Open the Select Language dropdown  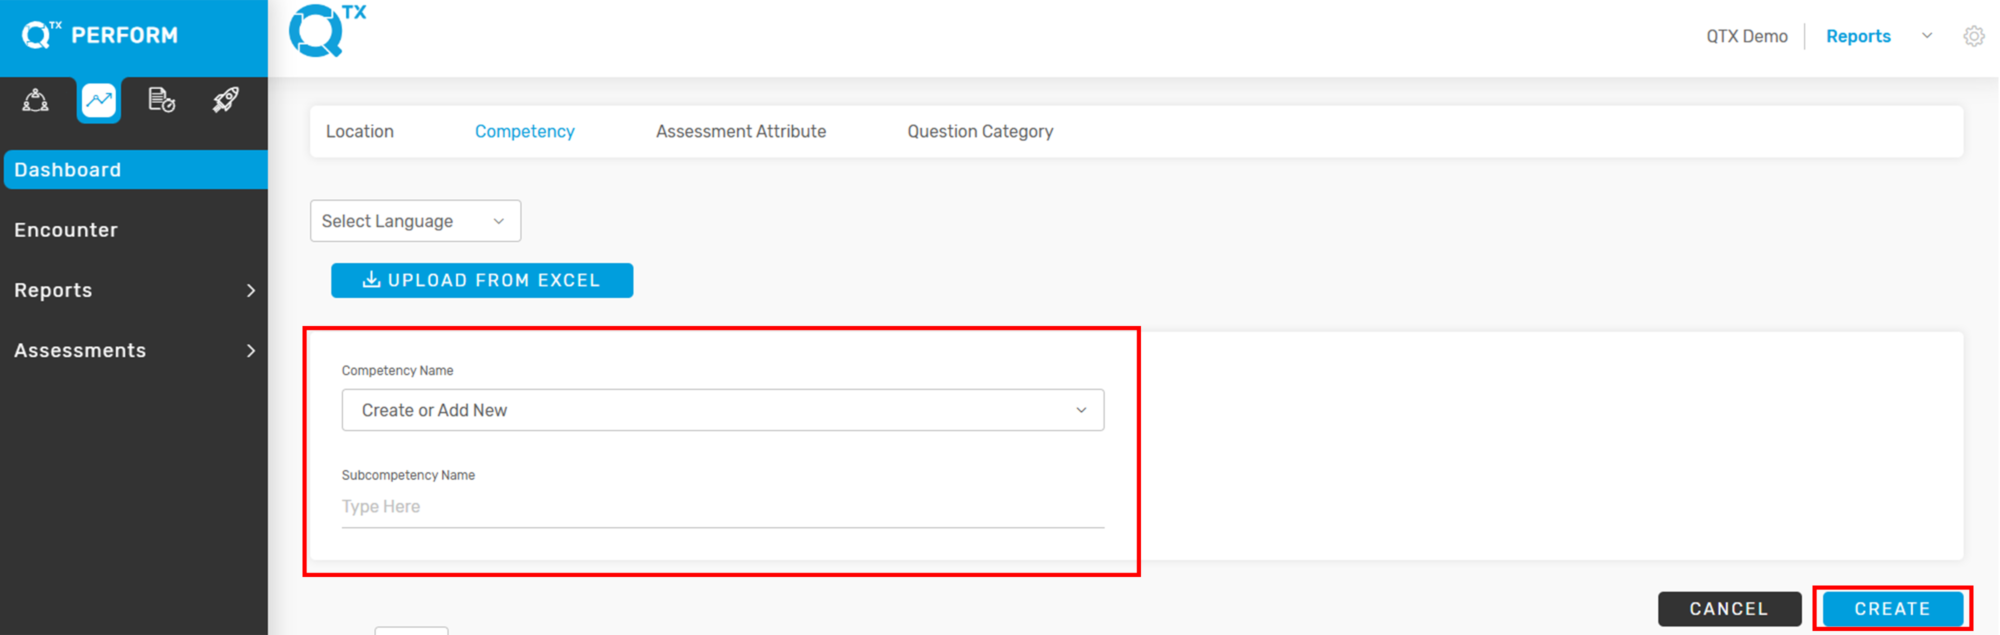pos(415,221)
